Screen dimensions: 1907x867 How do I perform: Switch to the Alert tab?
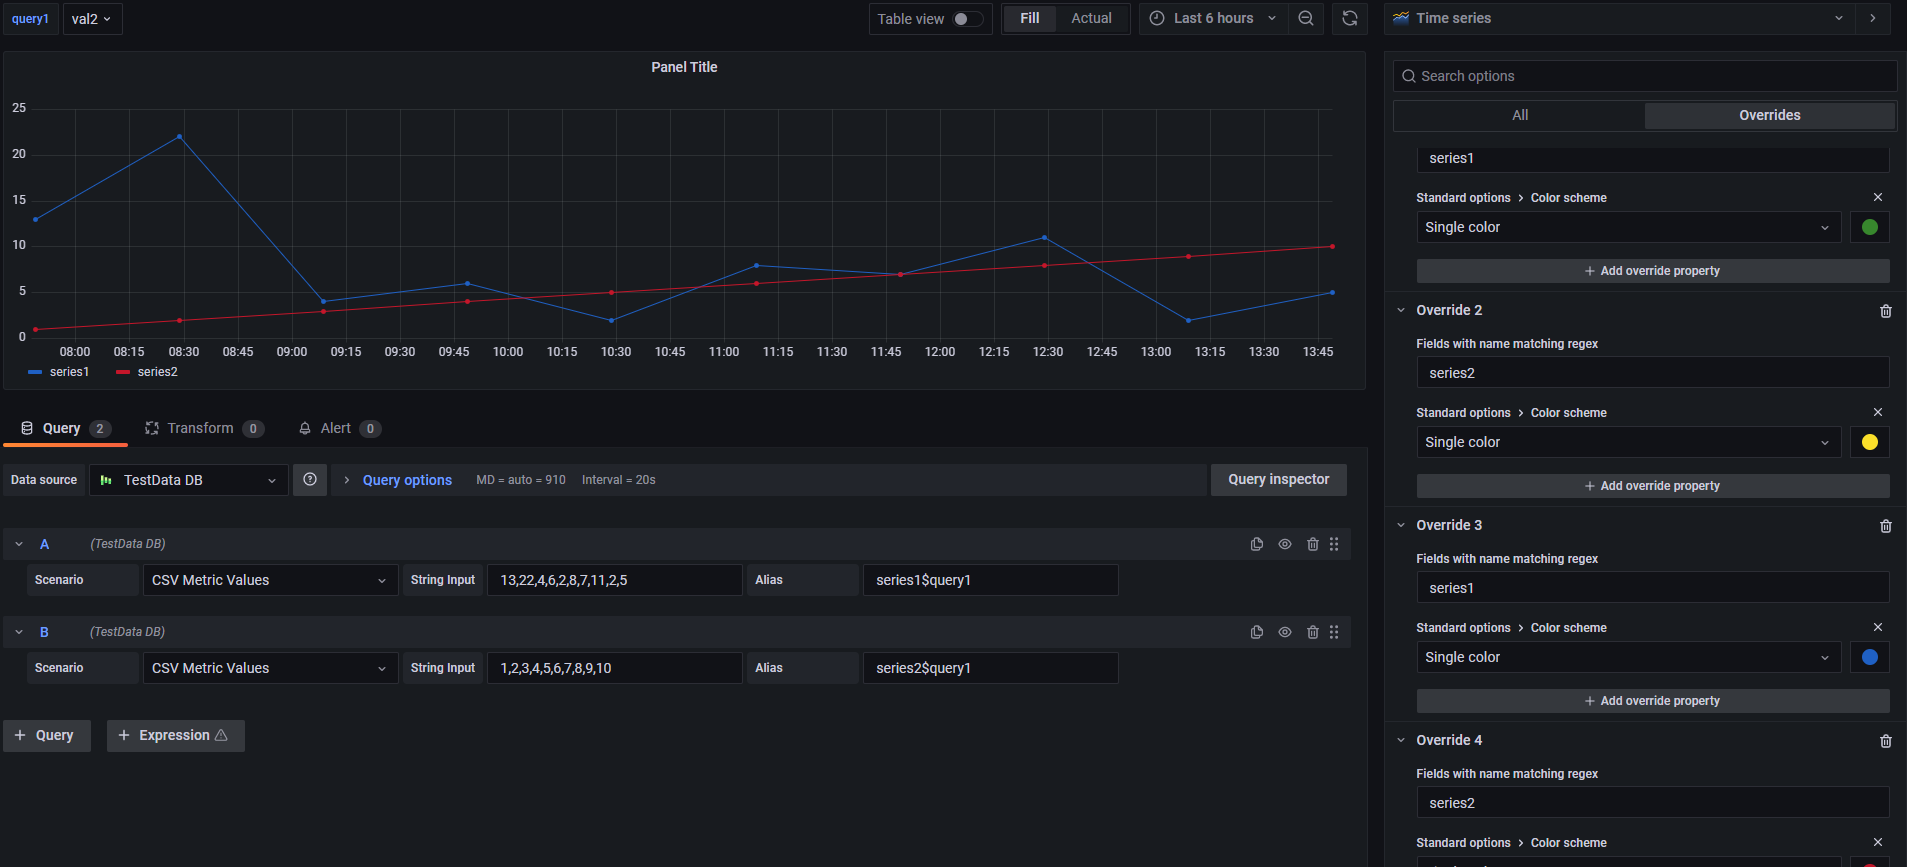339,428
